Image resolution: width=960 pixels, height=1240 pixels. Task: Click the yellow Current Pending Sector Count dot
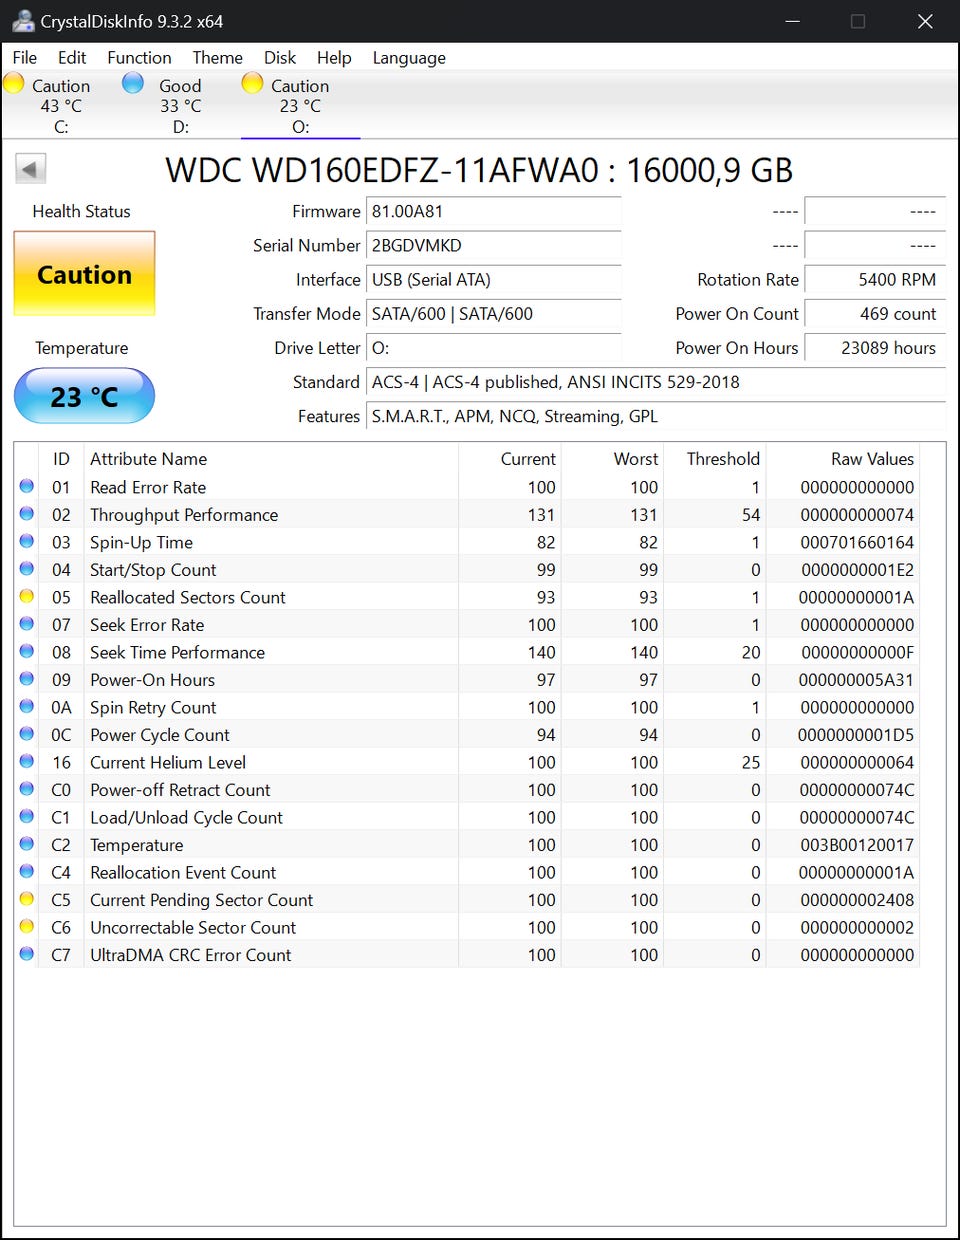click(x=27, y=900)
